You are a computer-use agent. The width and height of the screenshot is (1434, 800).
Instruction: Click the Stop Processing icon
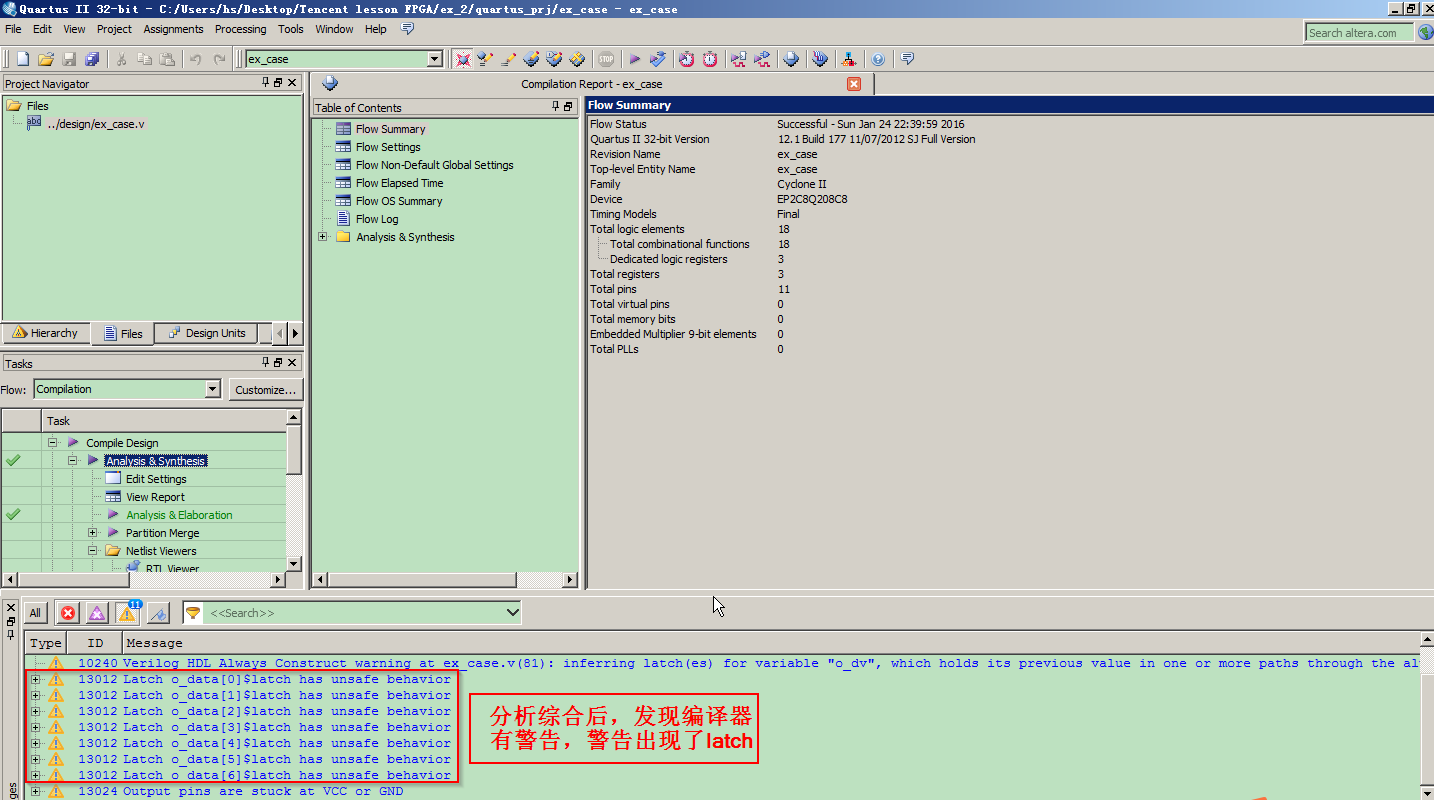[606, 59]
